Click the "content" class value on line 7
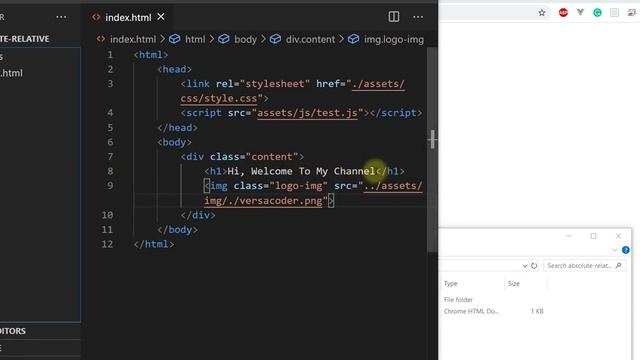The image size is (640, 360). (272, 157)
